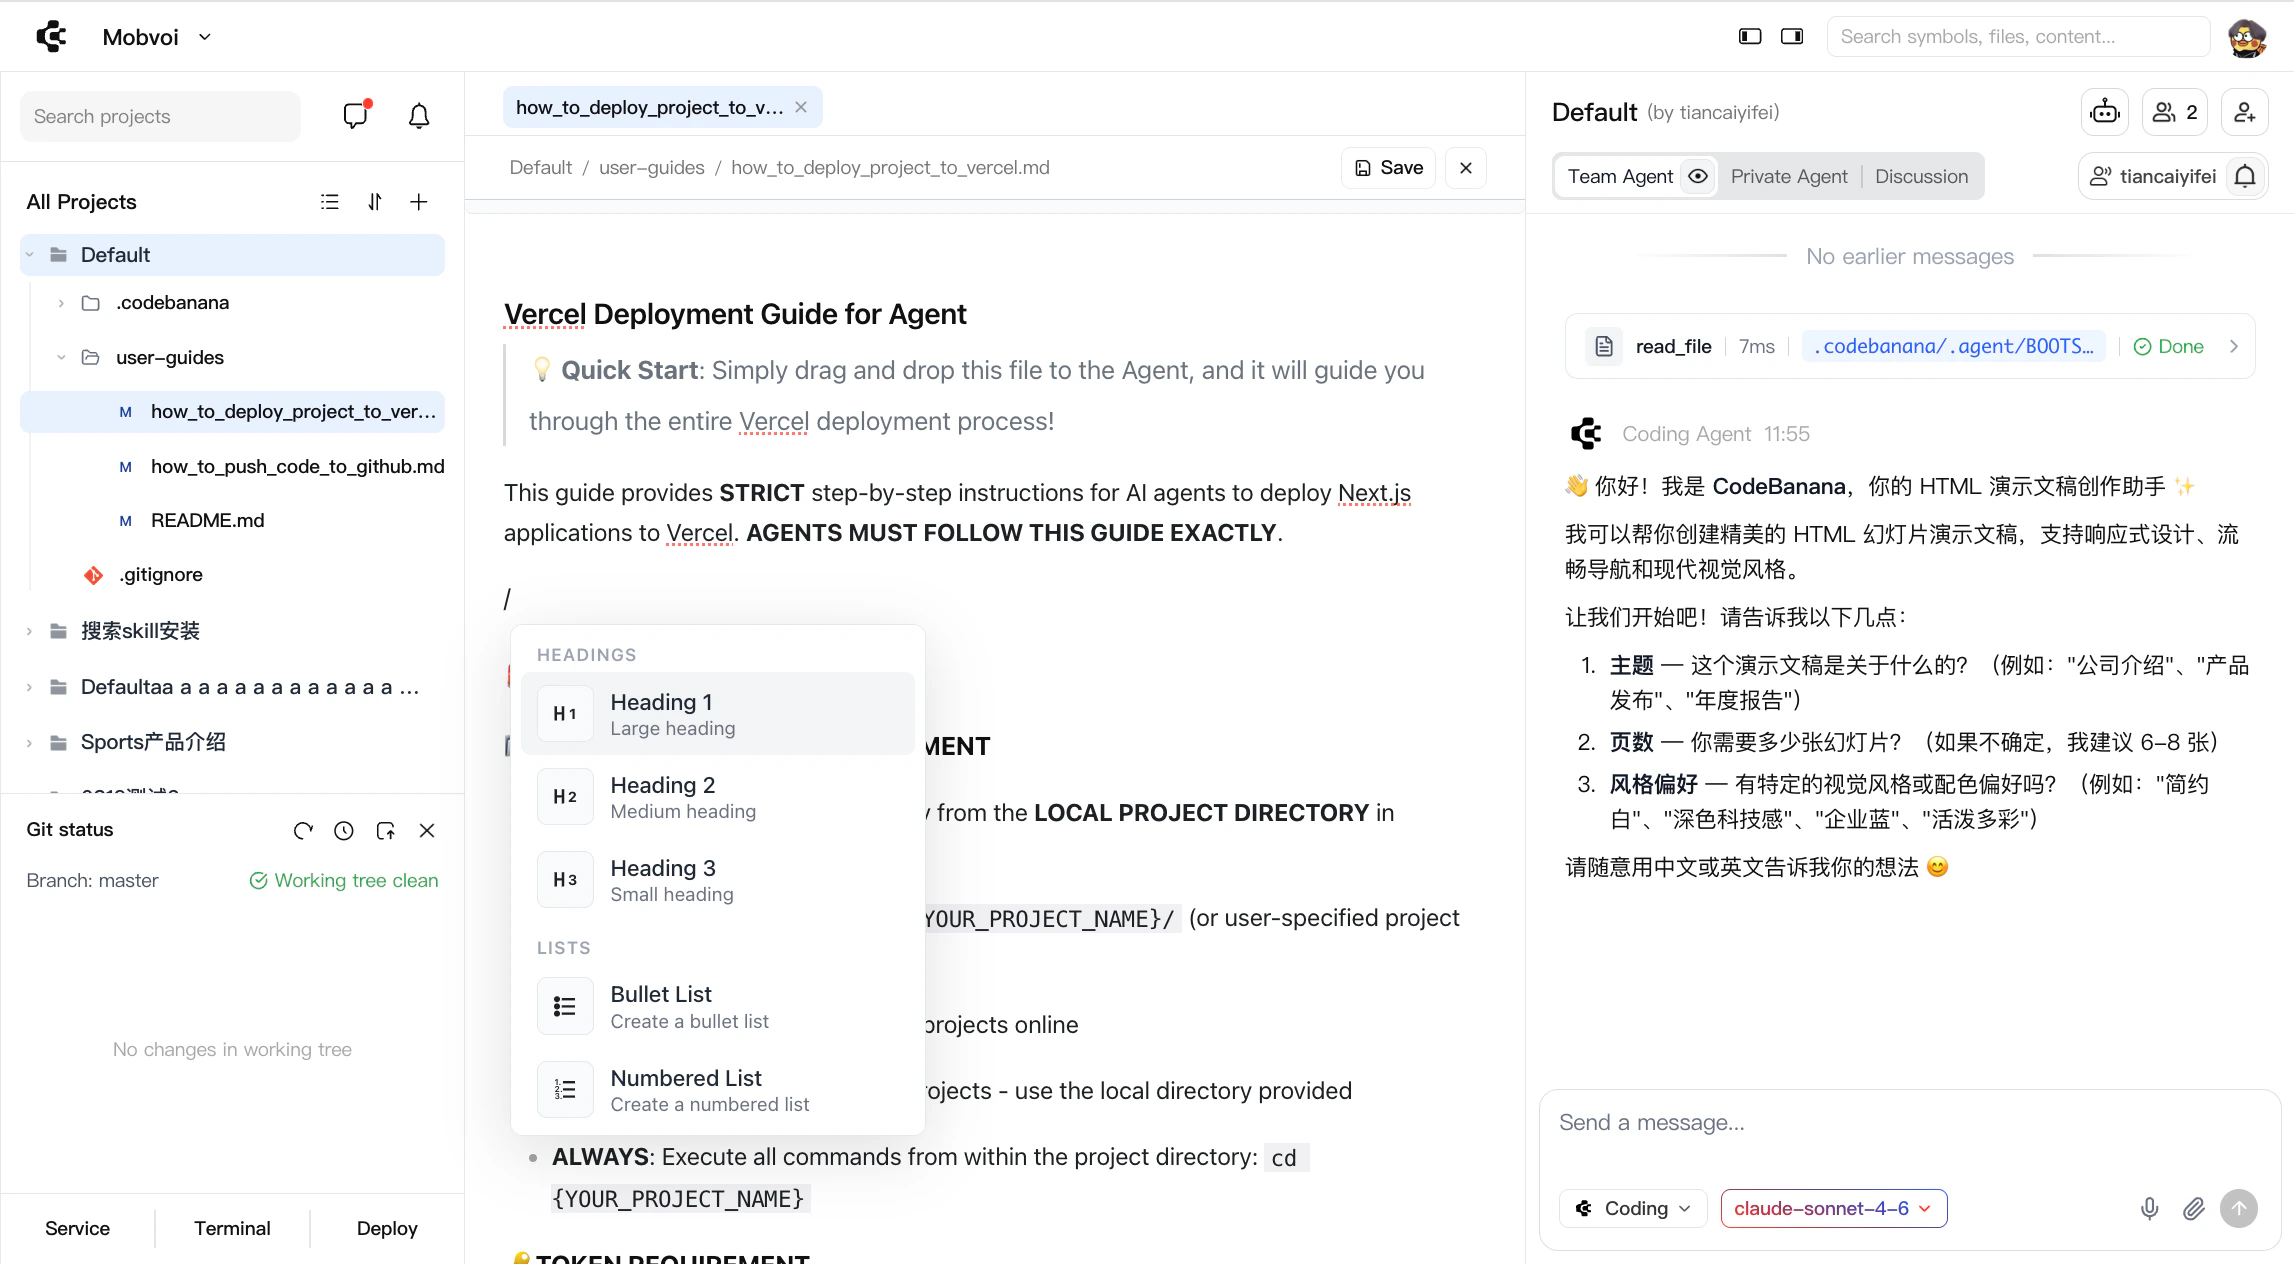Toggle Team Agent visibility eye icon
Screen dimensions: 2294x1264
click(x=1698, y=176)
